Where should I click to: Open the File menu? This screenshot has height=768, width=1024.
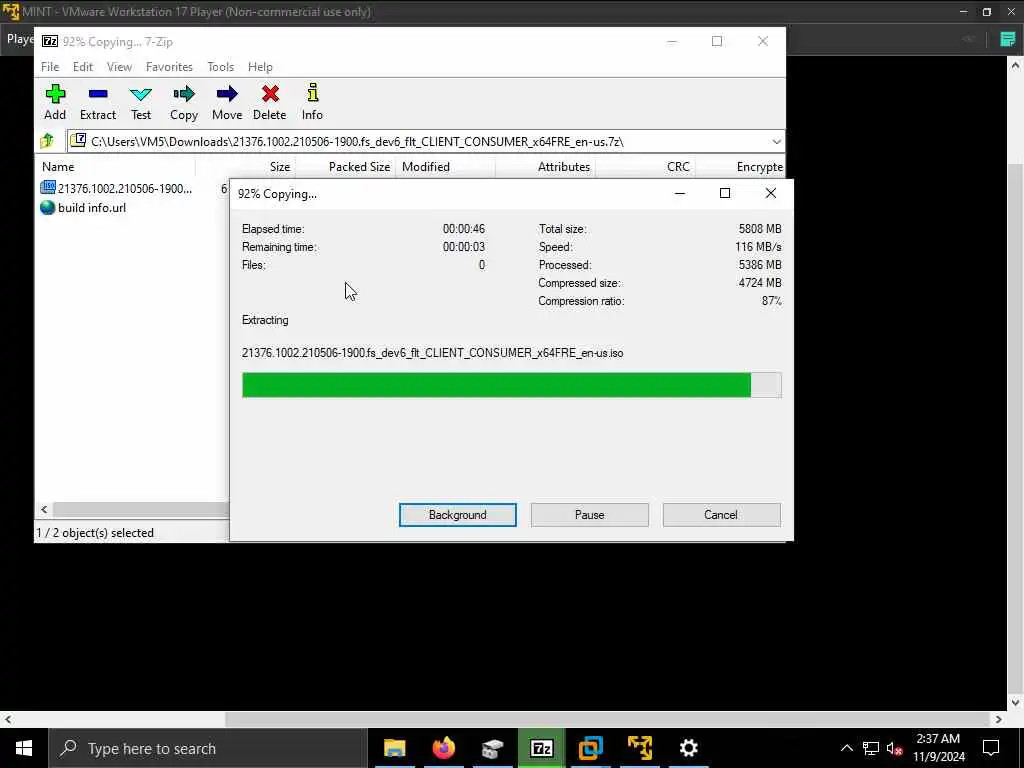(50, 67)
